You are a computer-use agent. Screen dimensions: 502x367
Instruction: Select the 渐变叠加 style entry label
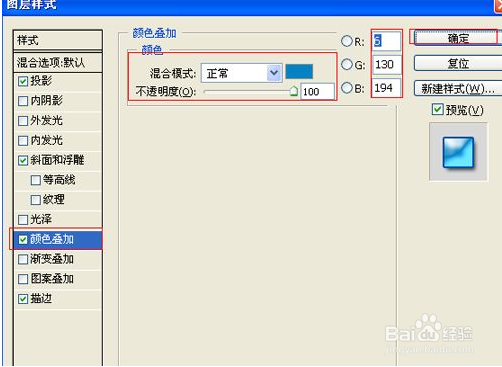click(x=52, y=259)
